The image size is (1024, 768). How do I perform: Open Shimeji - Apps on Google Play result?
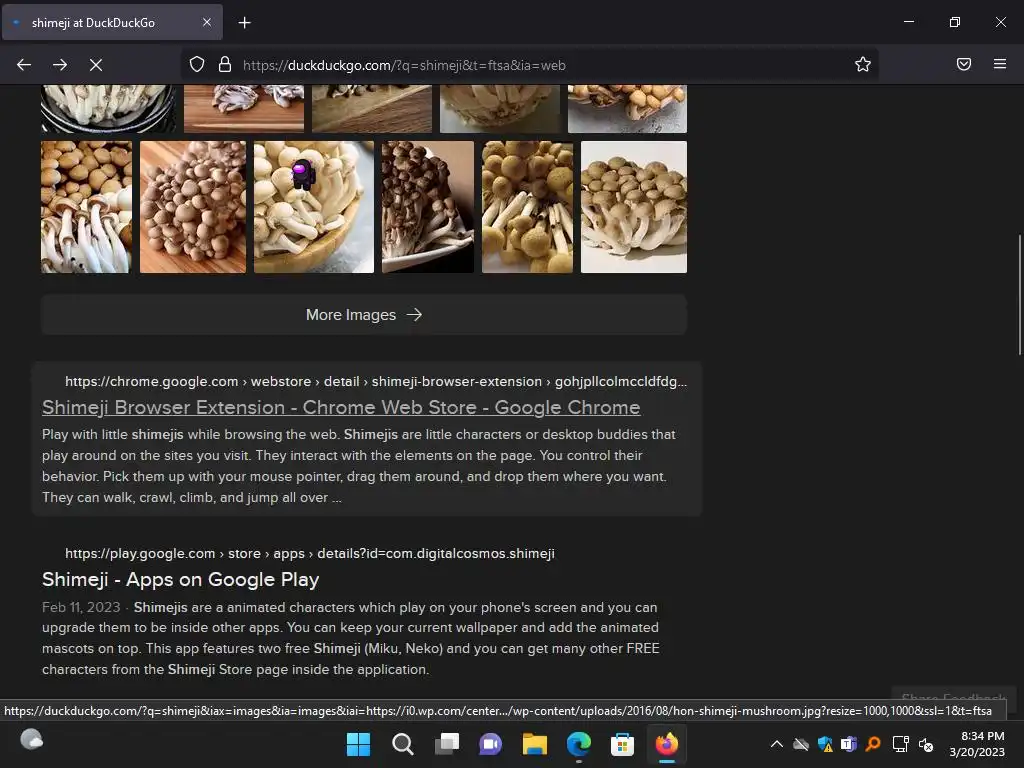(x=180, y=579)
